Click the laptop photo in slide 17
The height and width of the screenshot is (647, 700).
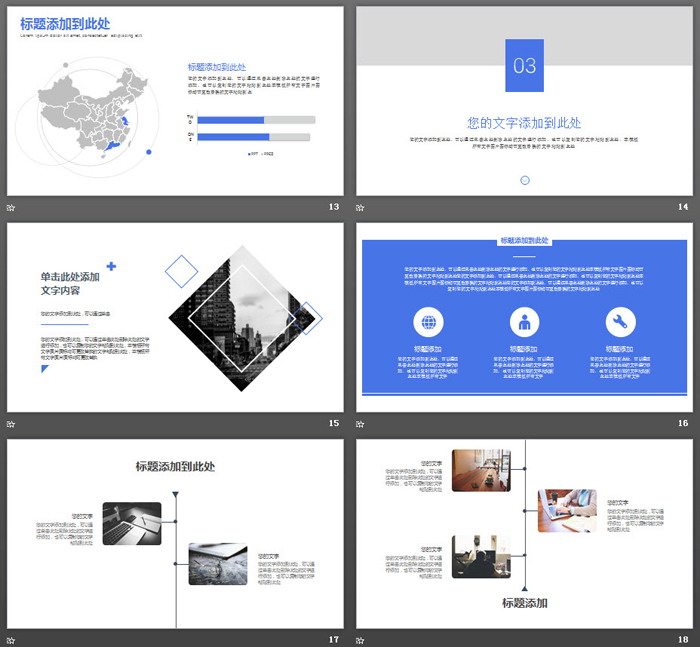[132, 523]
